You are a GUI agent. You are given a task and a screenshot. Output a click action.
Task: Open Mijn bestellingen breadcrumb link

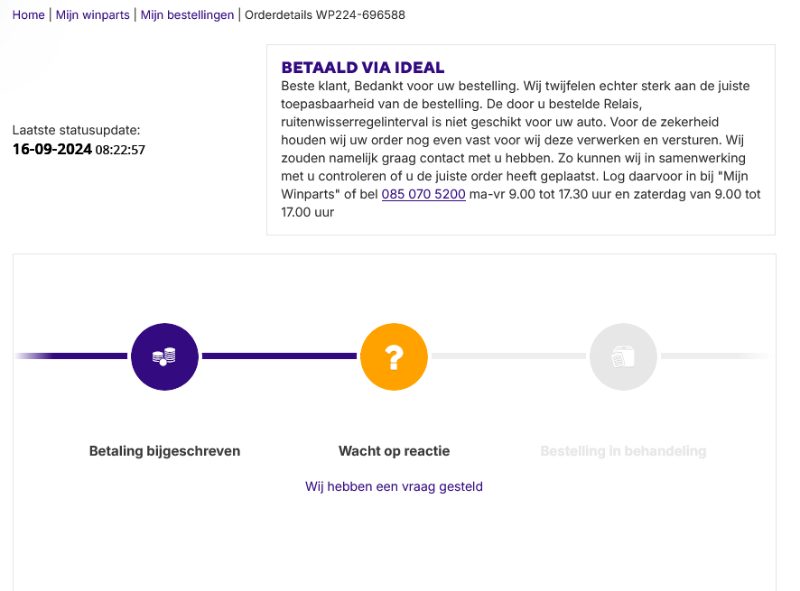click(187, 15)
